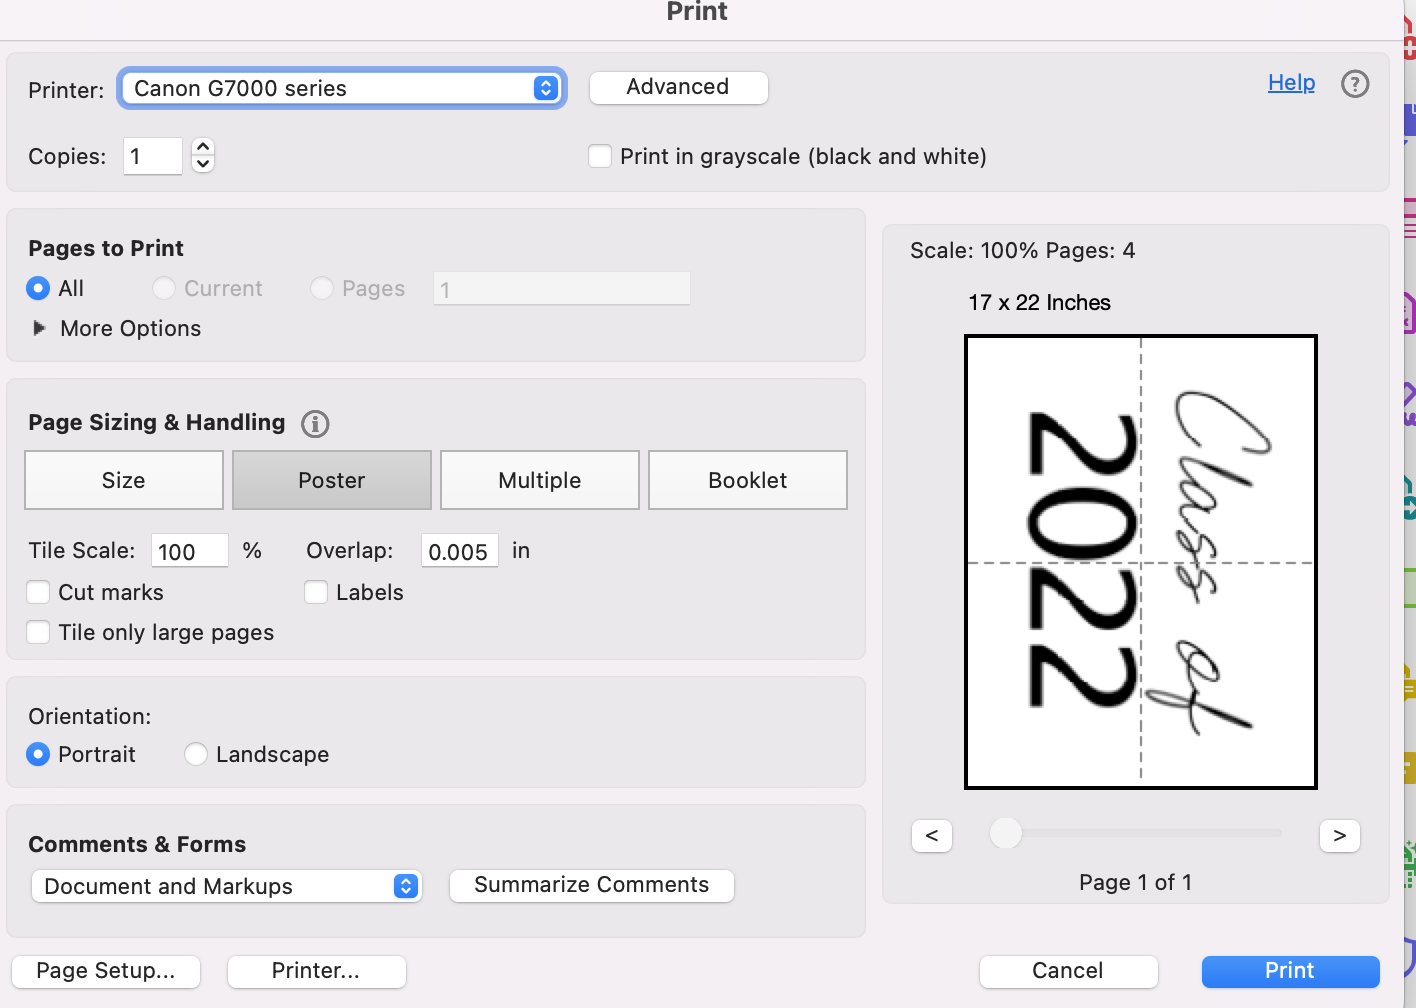Click the blue Print button
1416x1008 pixels.
(x=1290, y=971)
